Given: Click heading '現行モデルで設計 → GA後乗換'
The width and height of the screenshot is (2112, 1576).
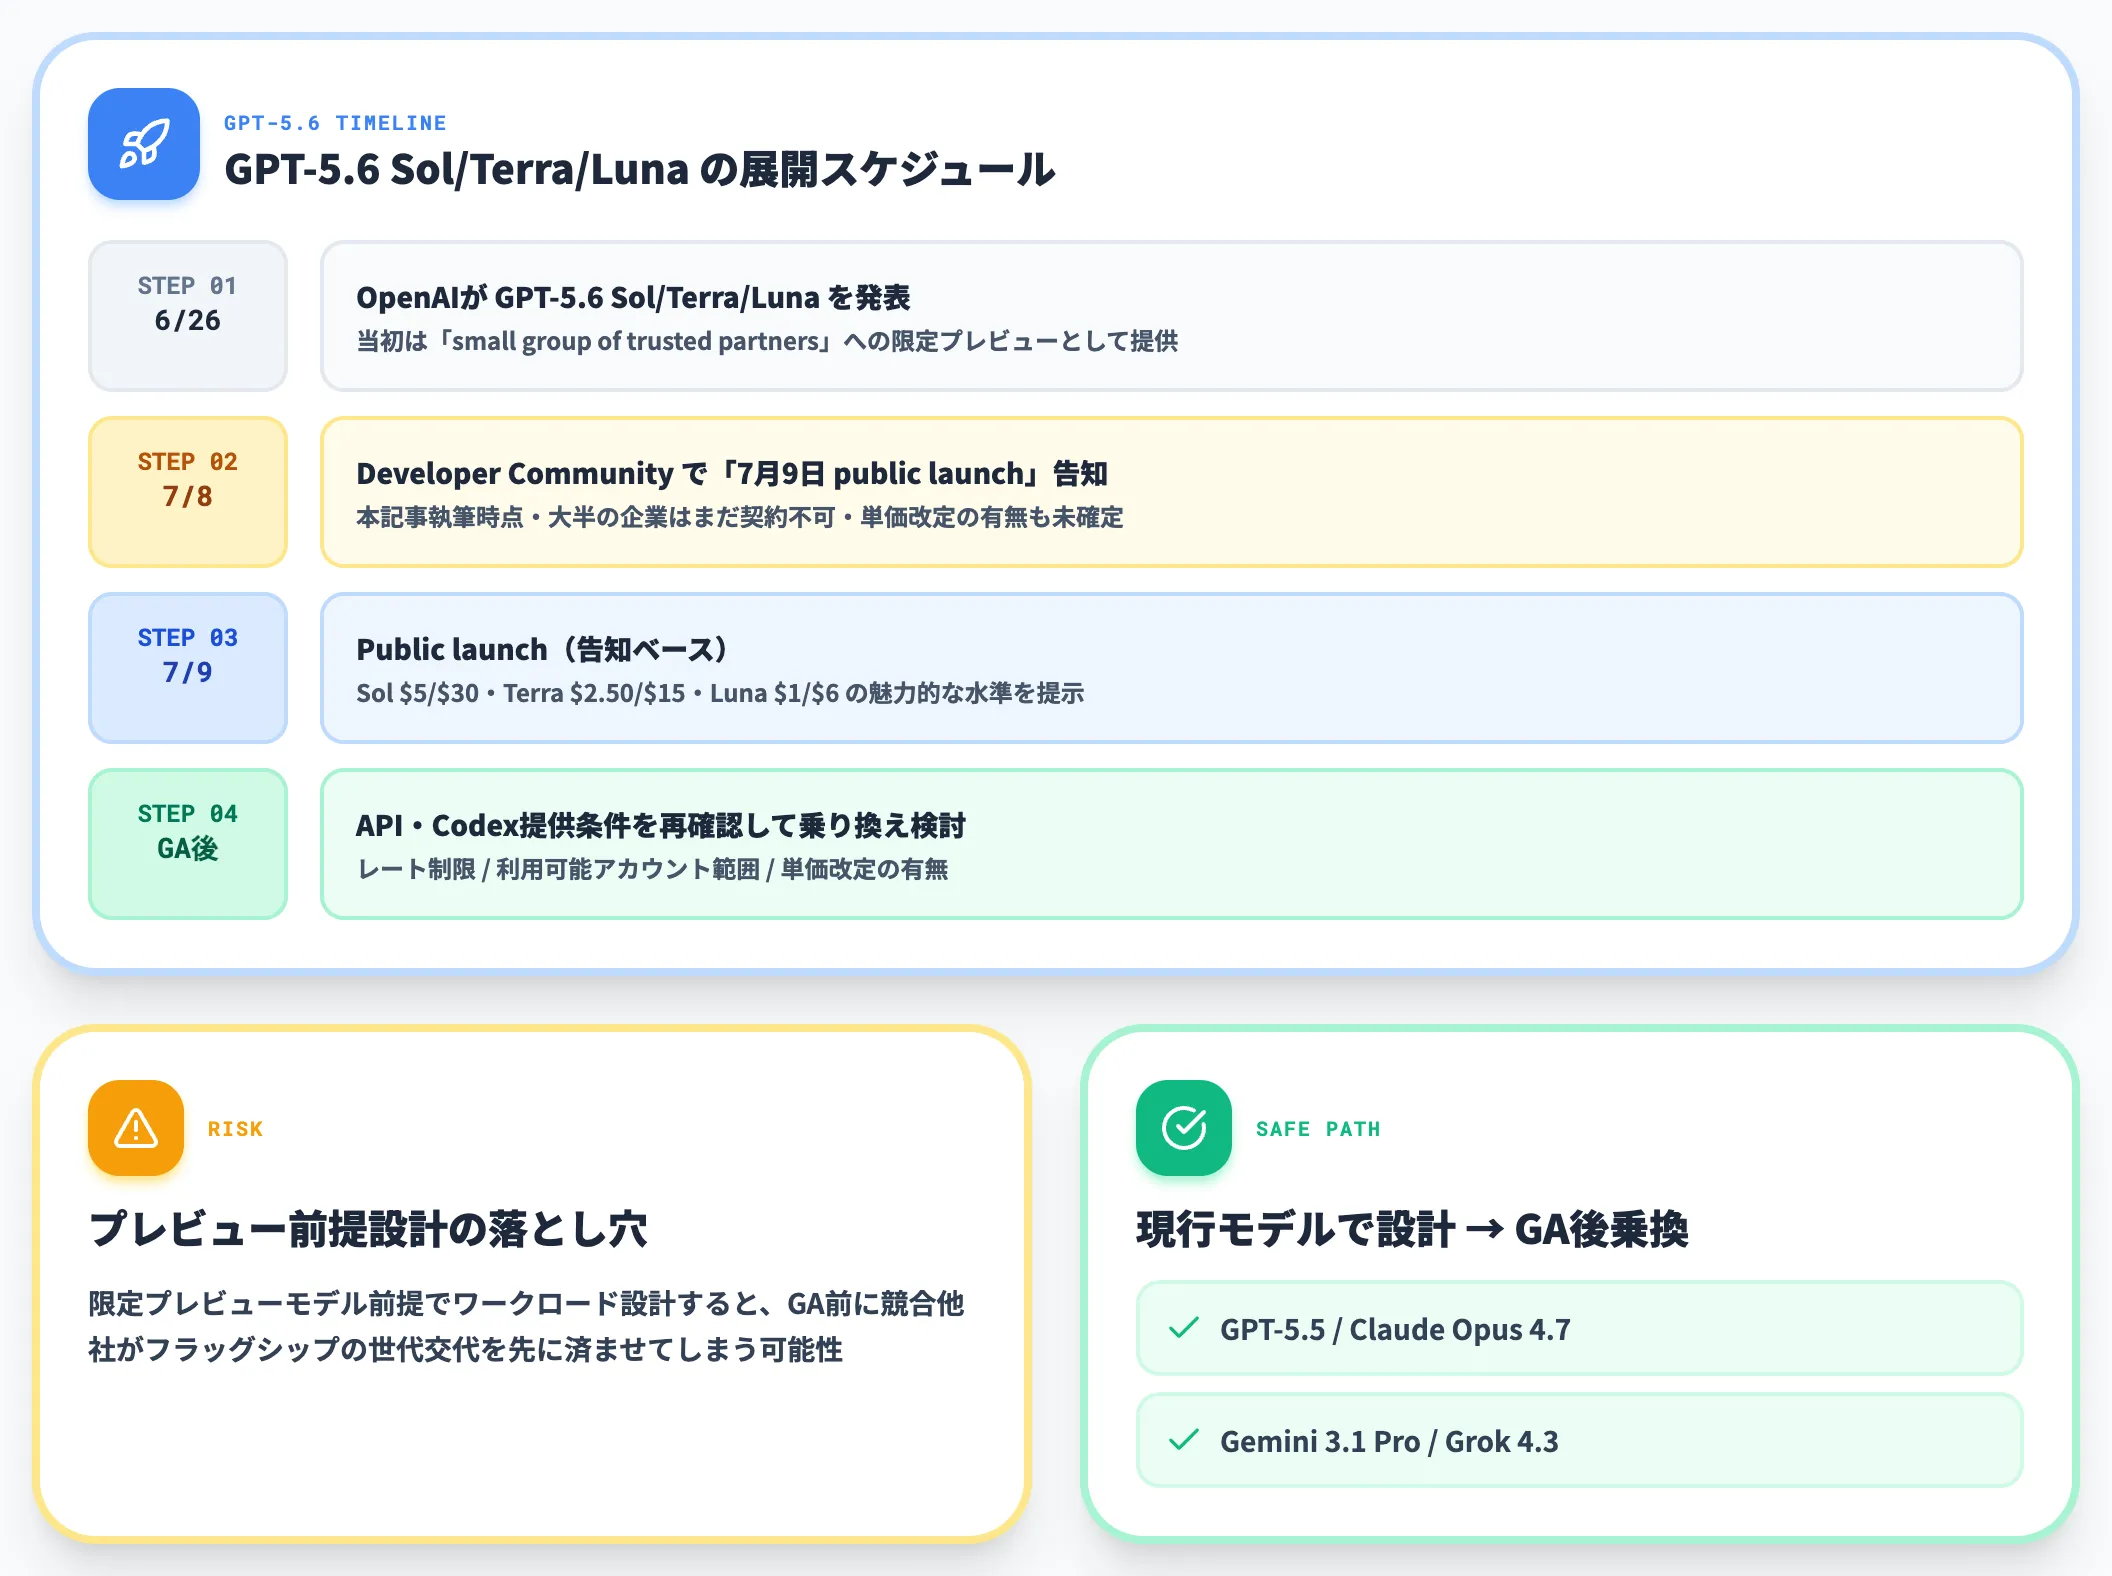Looking at the screenshot, I should [x=1412, y=1229].
